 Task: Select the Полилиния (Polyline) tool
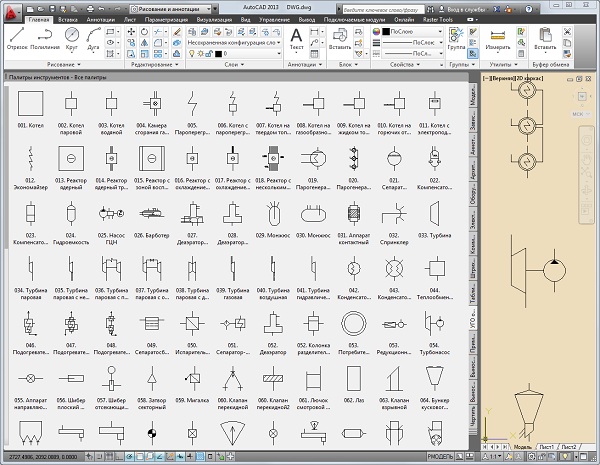pos(45,36)
